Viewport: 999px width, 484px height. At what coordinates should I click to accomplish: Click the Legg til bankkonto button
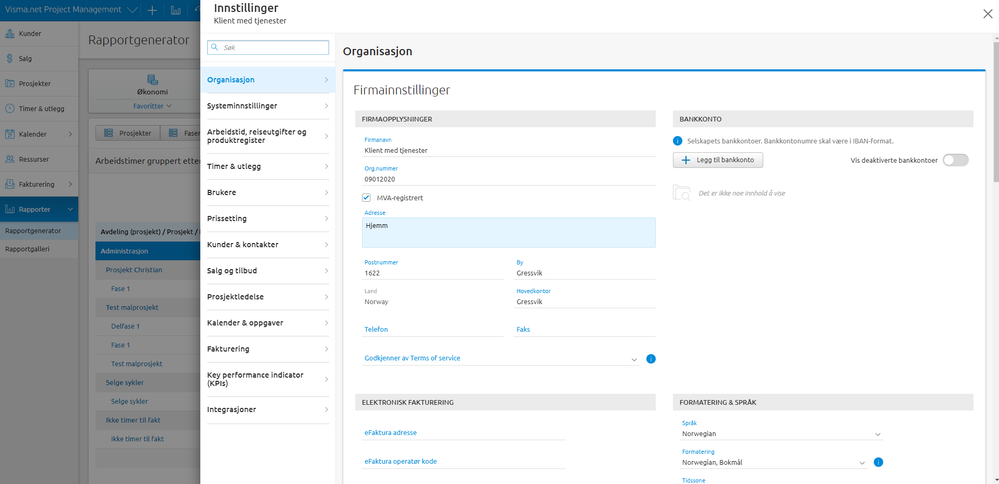pos(720,160)
